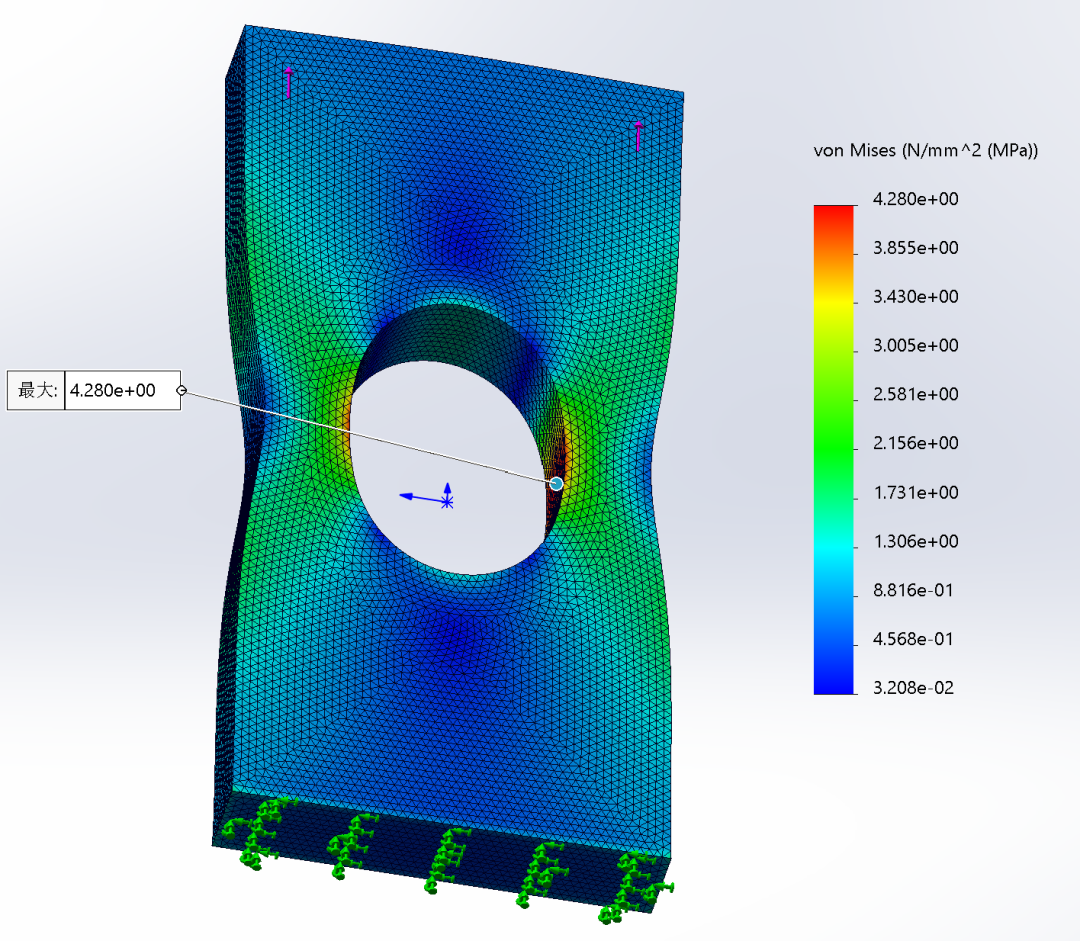The width and height of the screenshot is (1080, 941).
Task: Click the 最大: callout label
Action: pos(37,391)
